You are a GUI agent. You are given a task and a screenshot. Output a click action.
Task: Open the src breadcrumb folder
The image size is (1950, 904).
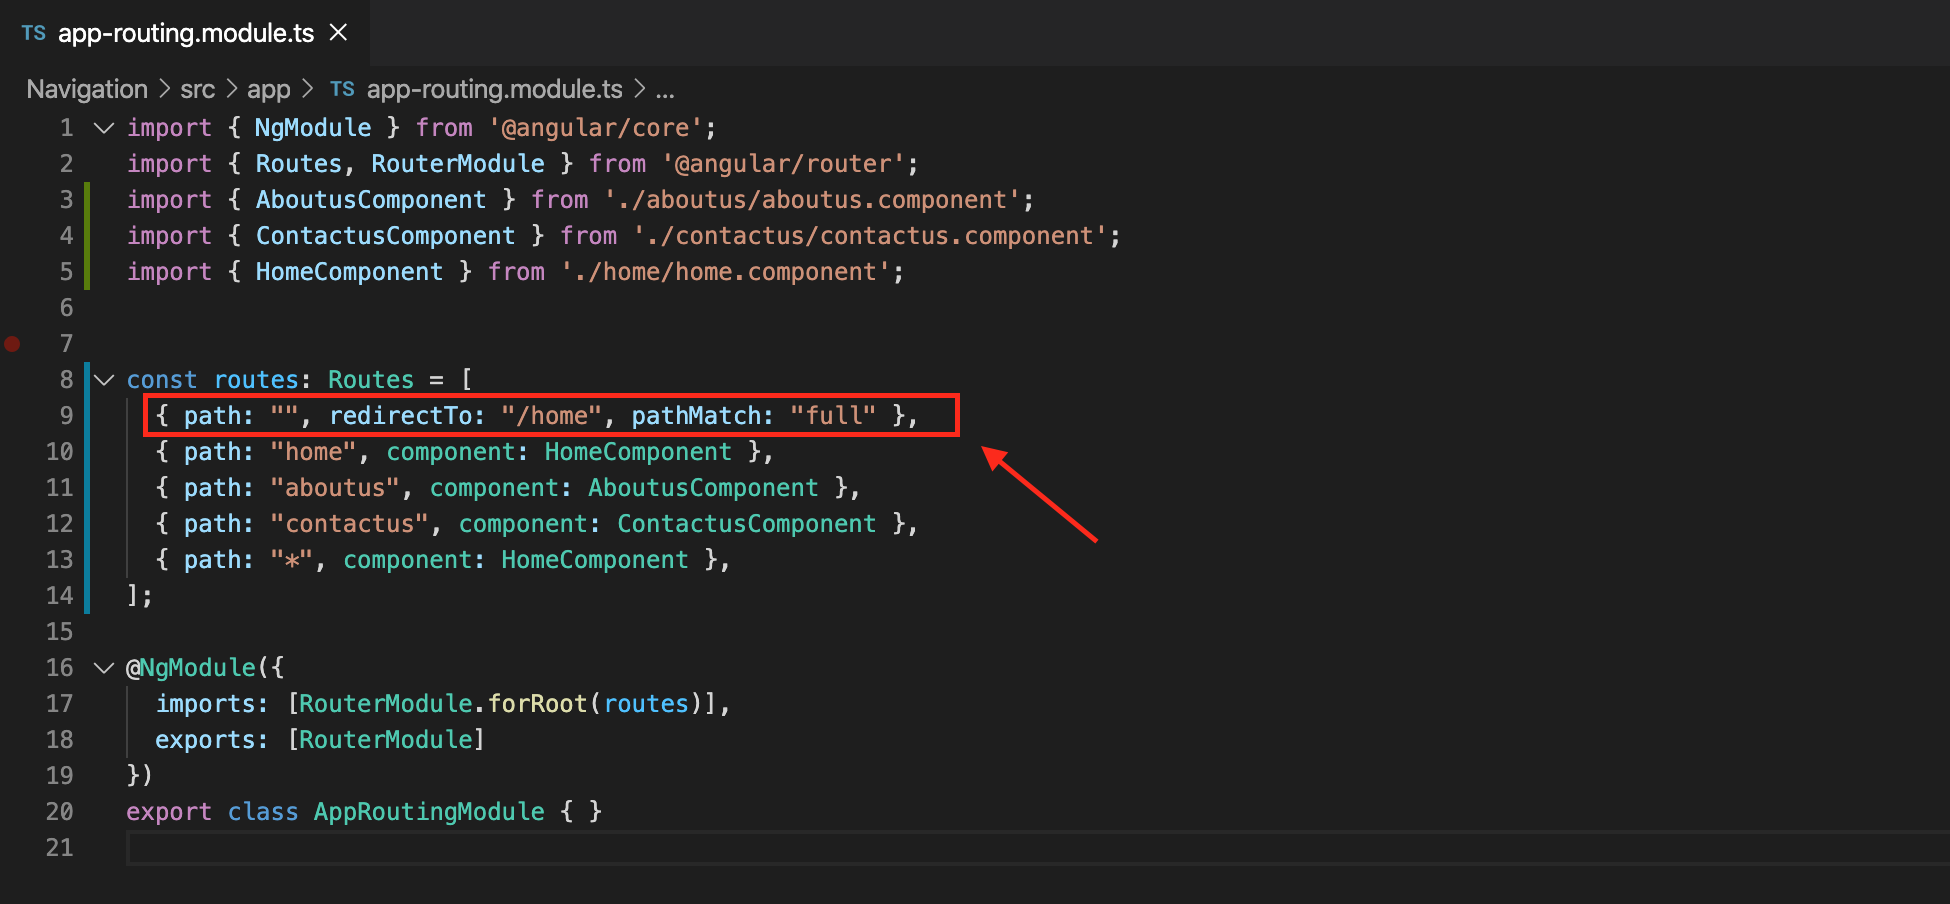pos(198,89)
